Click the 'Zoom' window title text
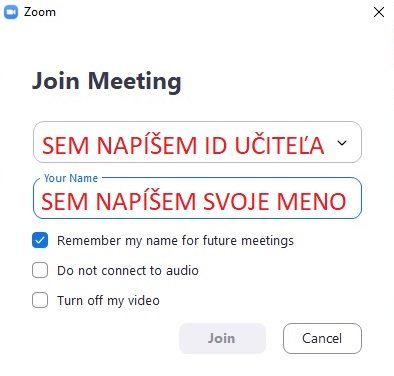The image size is (394, 376). tap(40, 12)
